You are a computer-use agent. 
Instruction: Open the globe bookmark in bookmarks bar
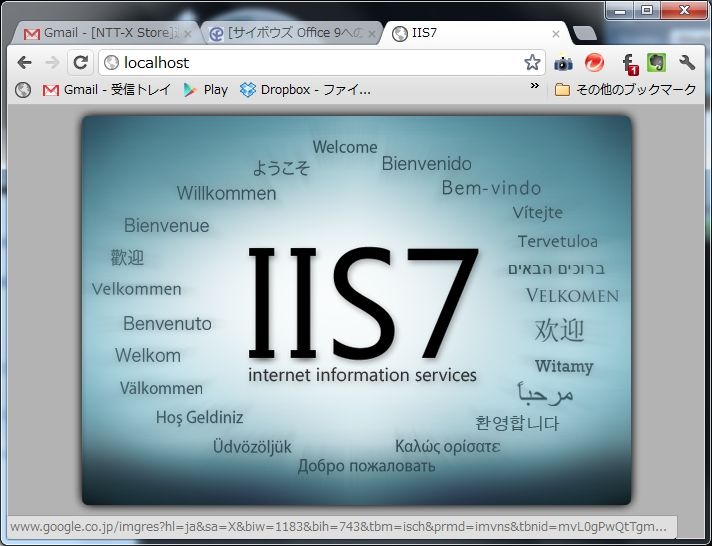pyautogui.click(x=23, y=90)
